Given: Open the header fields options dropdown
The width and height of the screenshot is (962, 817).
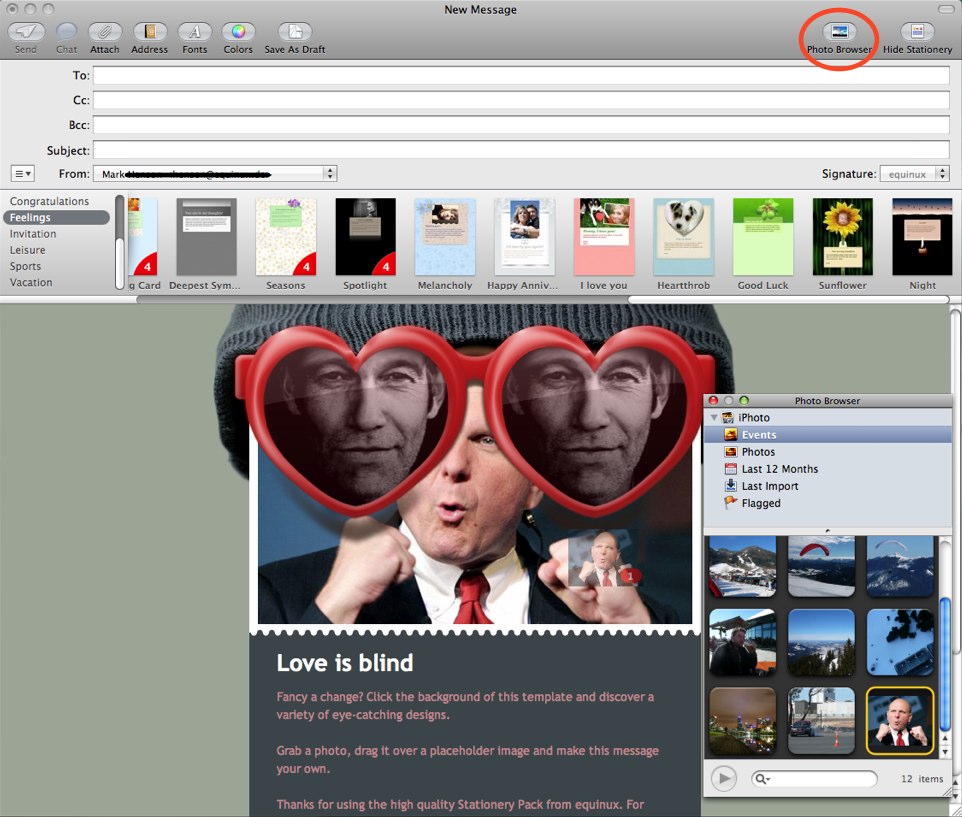Looking at the screenshot, I should [22, 174].
